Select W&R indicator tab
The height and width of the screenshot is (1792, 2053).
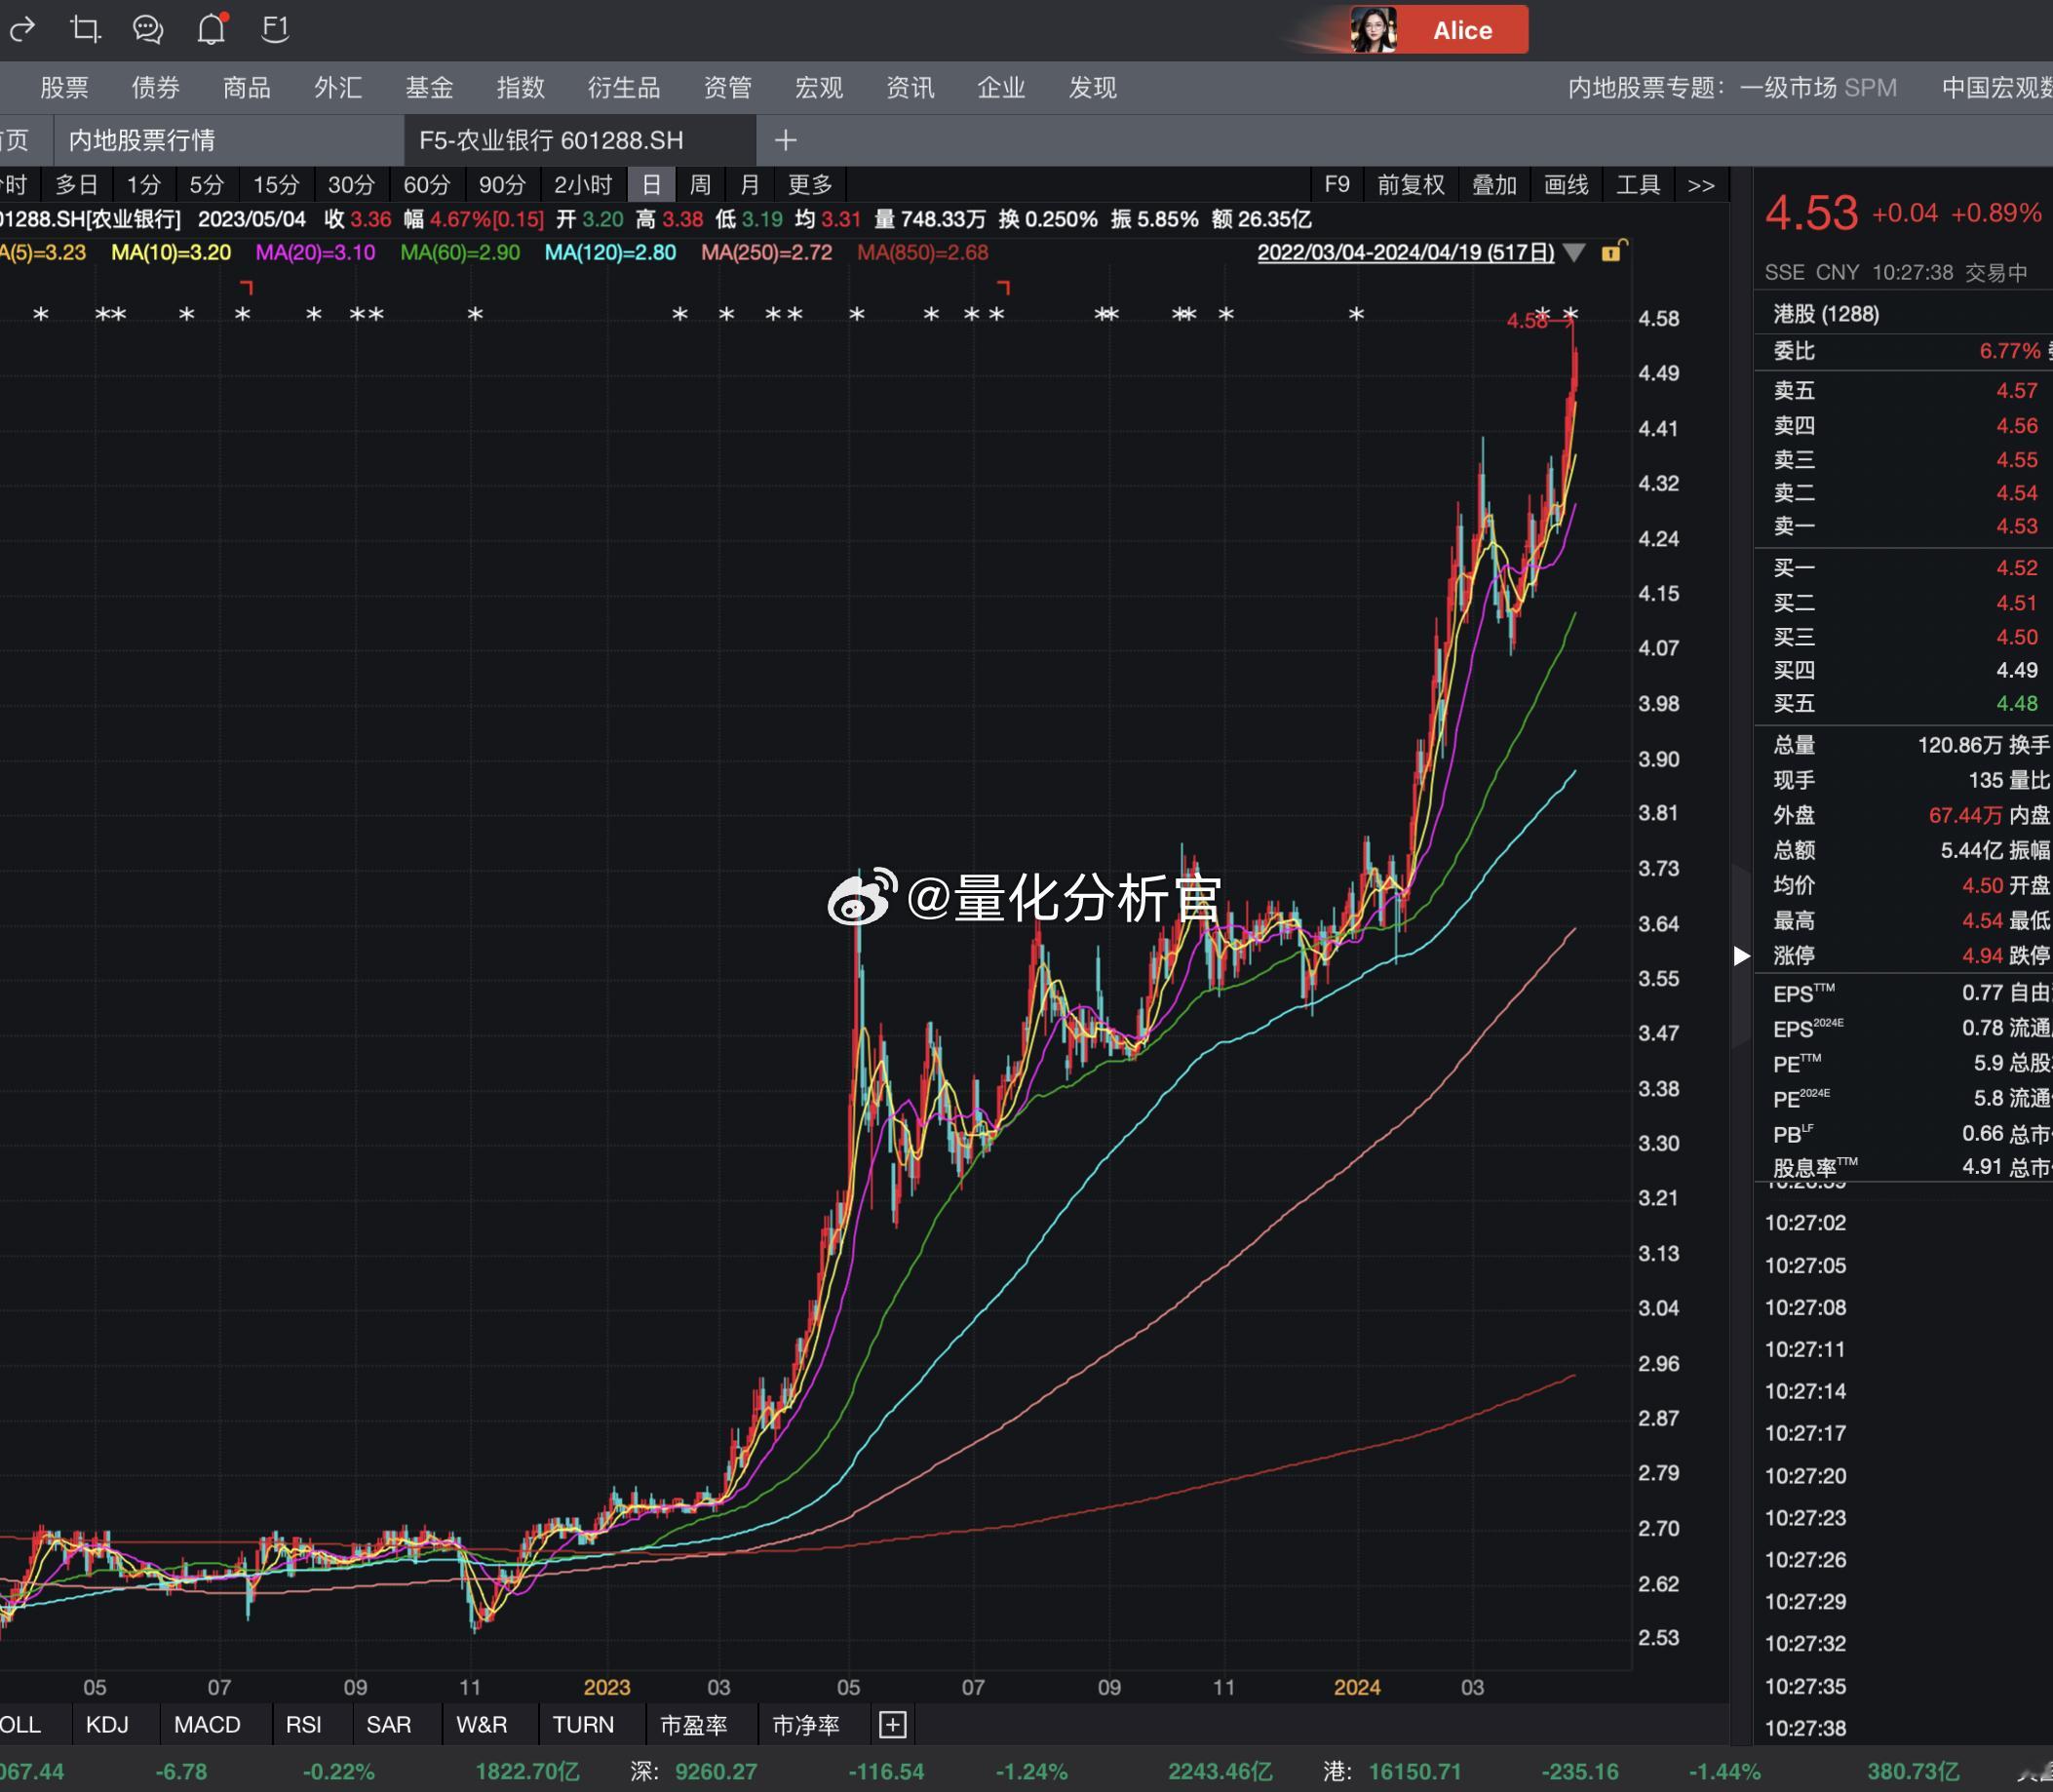pos(482,1724)
